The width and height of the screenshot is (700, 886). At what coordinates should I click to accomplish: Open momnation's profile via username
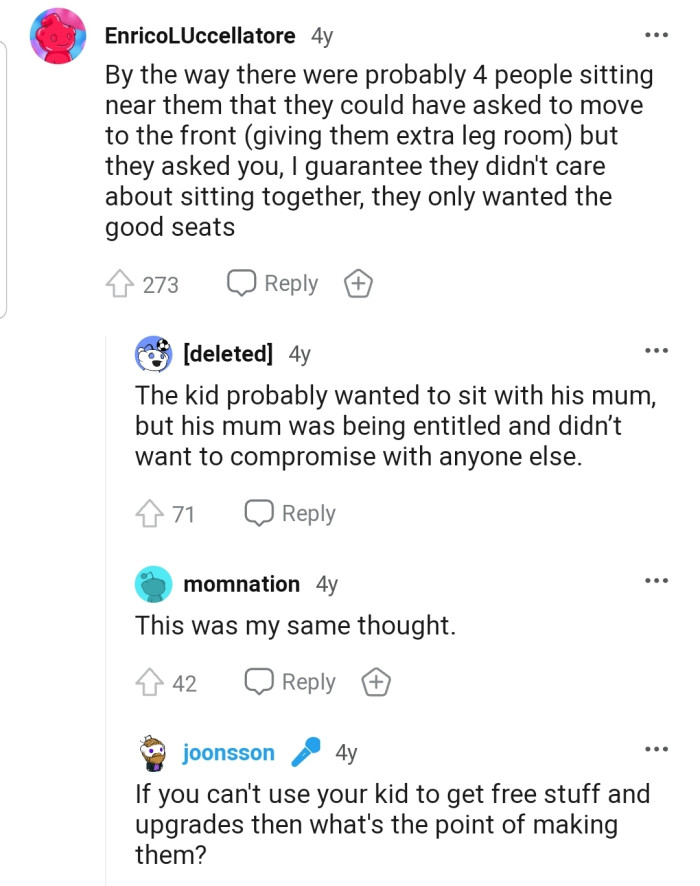[241, 584]
